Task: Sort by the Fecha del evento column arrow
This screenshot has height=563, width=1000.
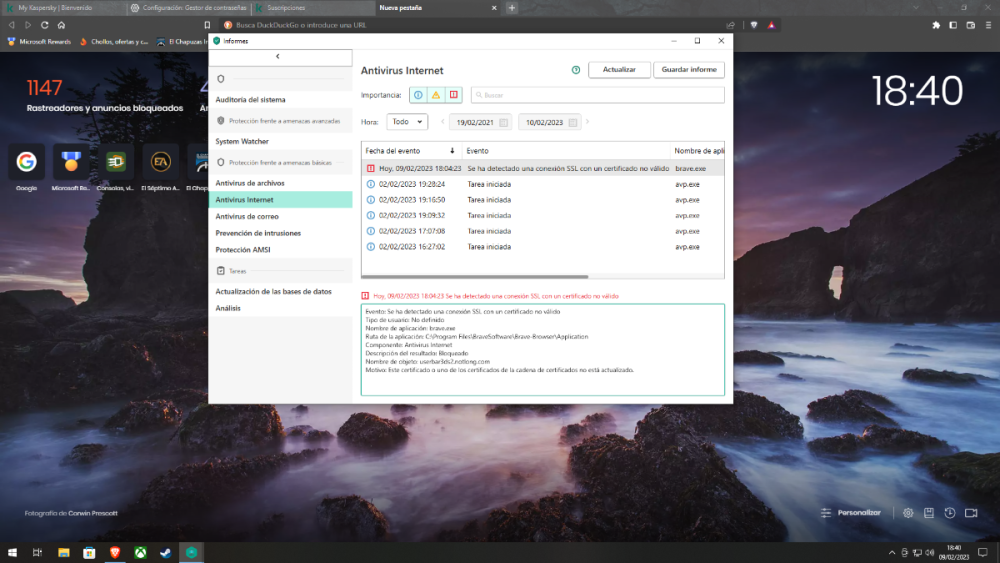Action: point(452,151)
